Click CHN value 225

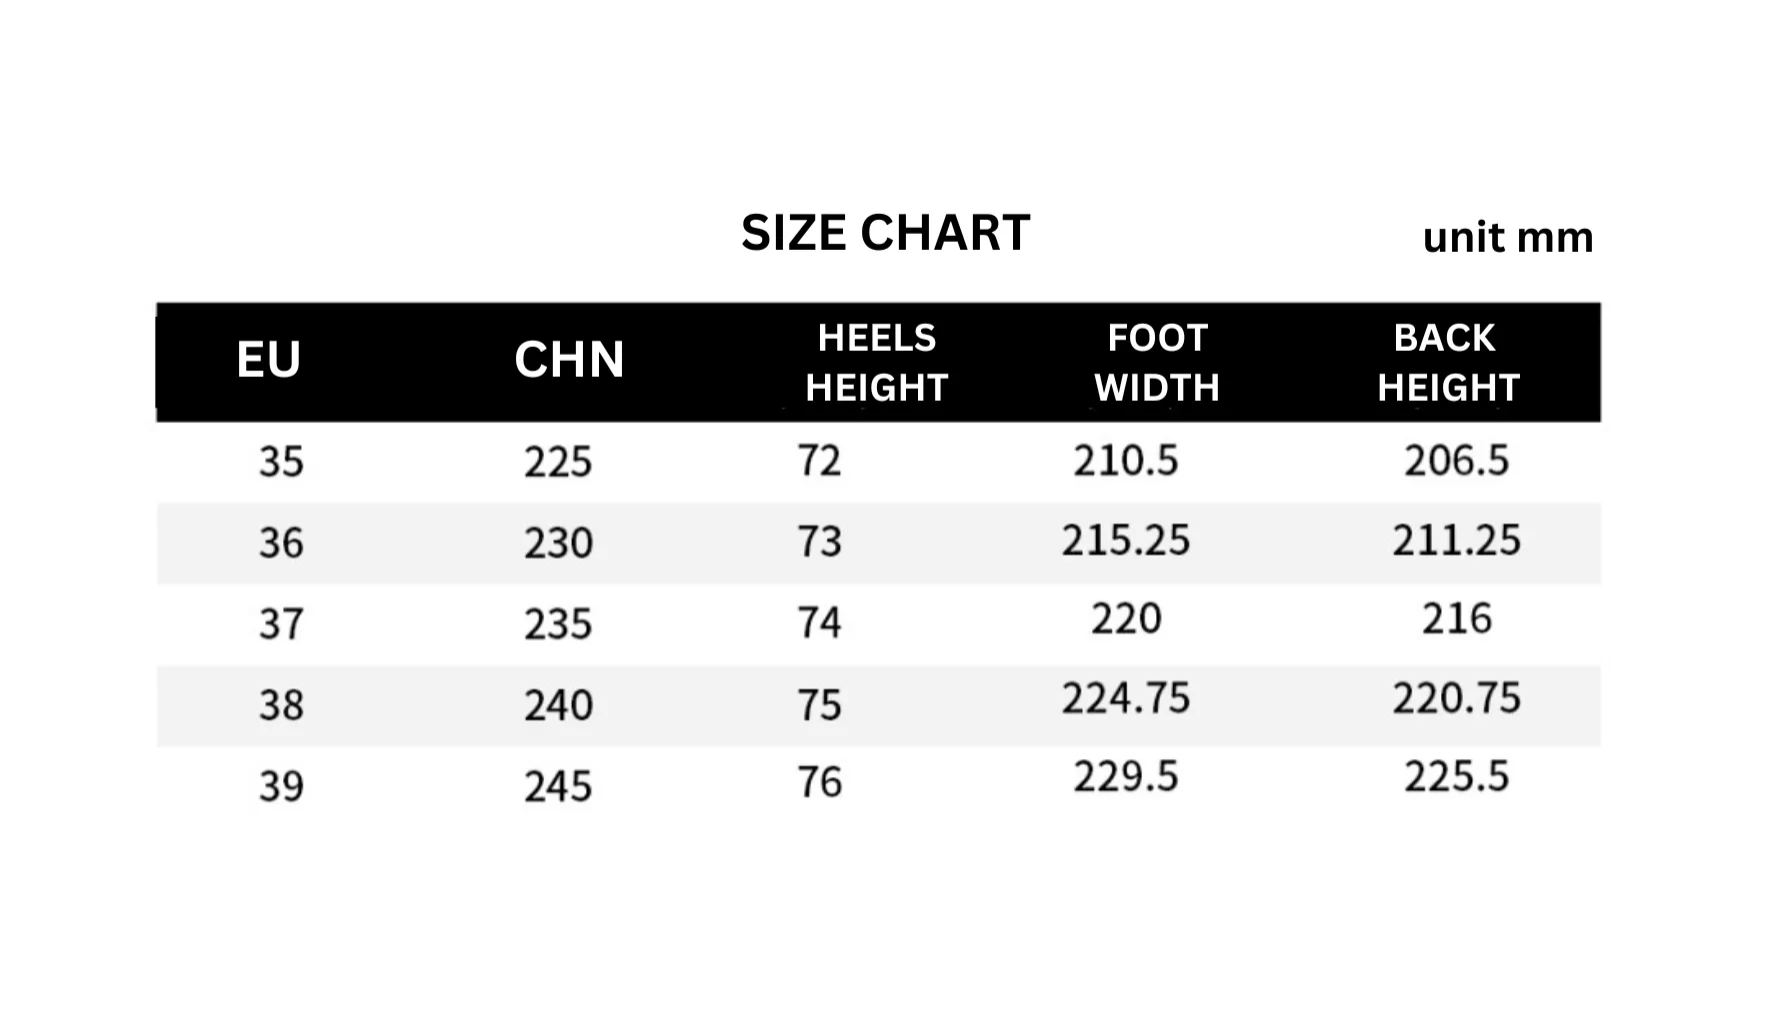[558, 462]
